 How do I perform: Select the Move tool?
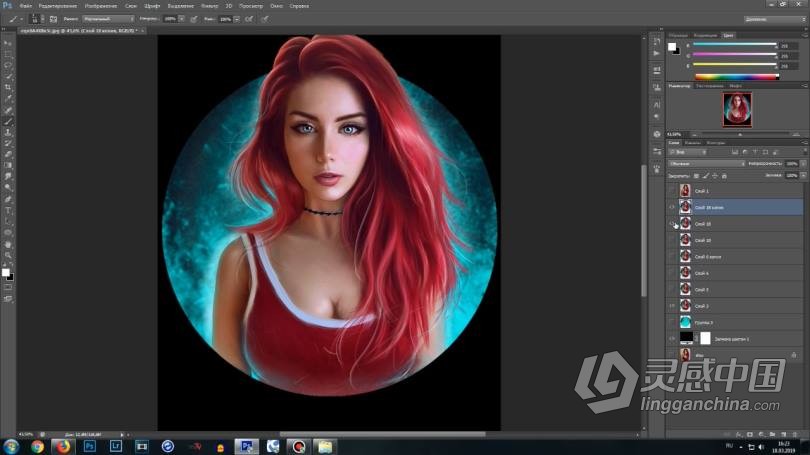(8, 43)
